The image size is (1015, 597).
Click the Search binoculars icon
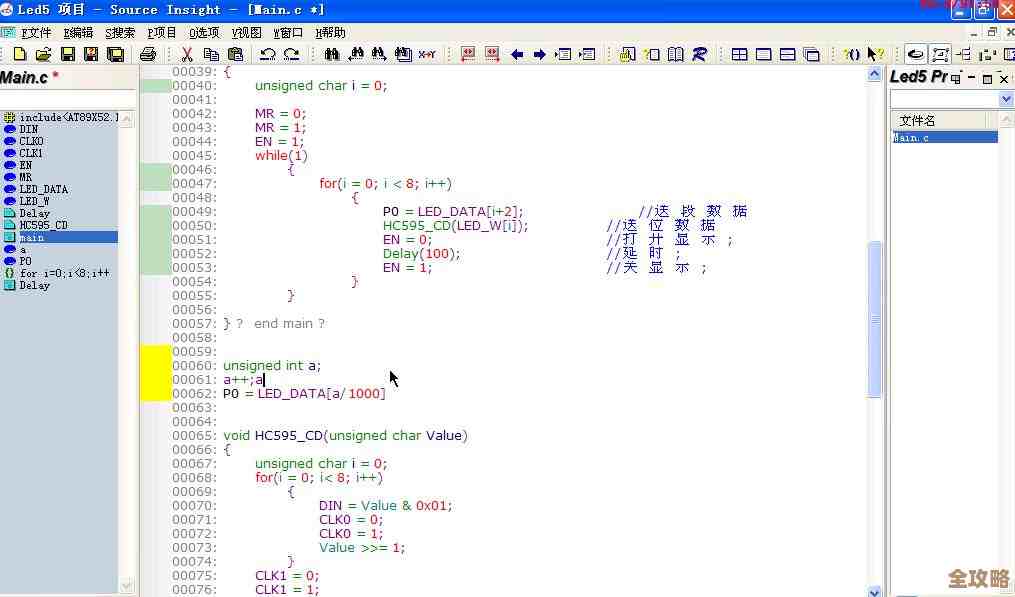pyautogui.click(x=331, y=54)
